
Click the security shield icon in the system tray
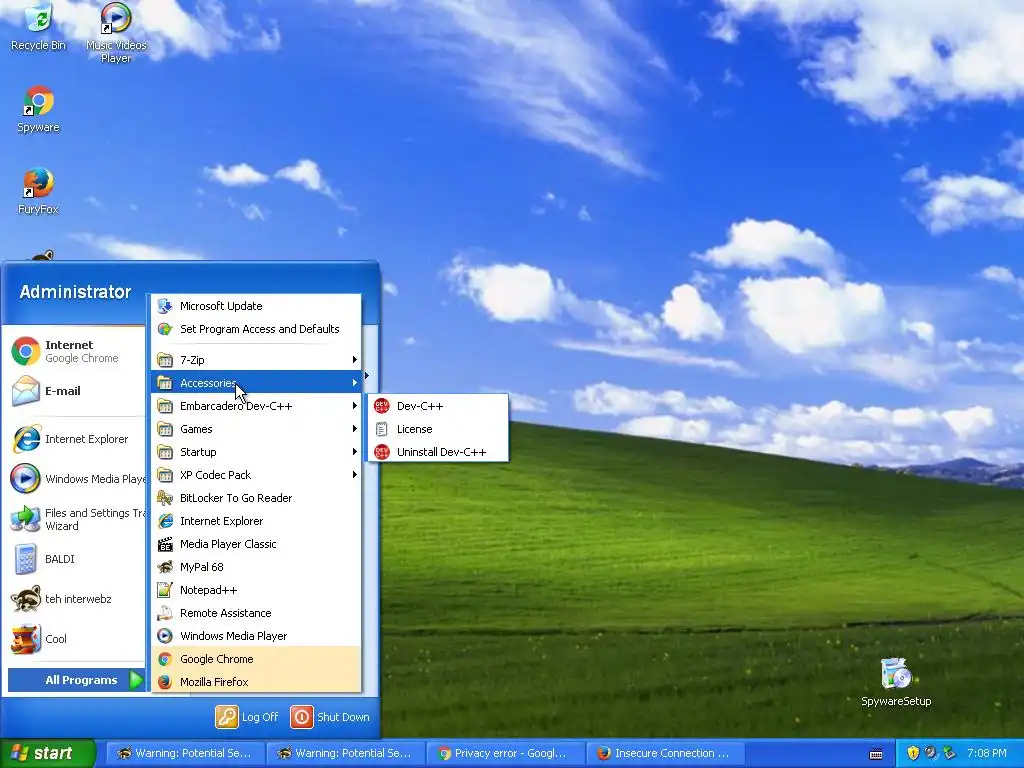[913, 753]
